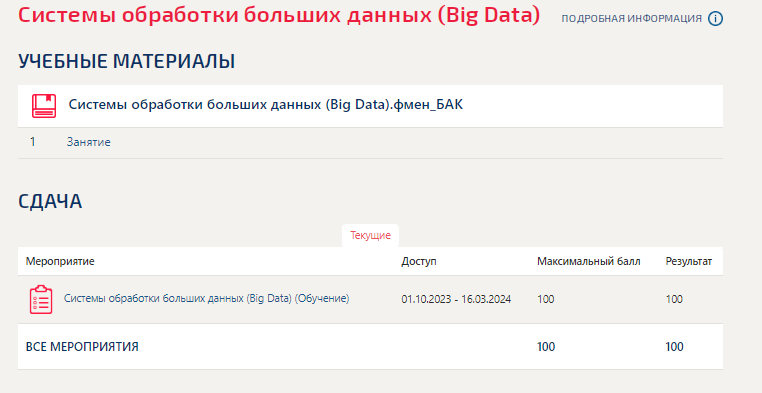The width and height of the screenshot is (762, 393).
Task: Click the Мероприятие column header
Action: pos(60,261)
